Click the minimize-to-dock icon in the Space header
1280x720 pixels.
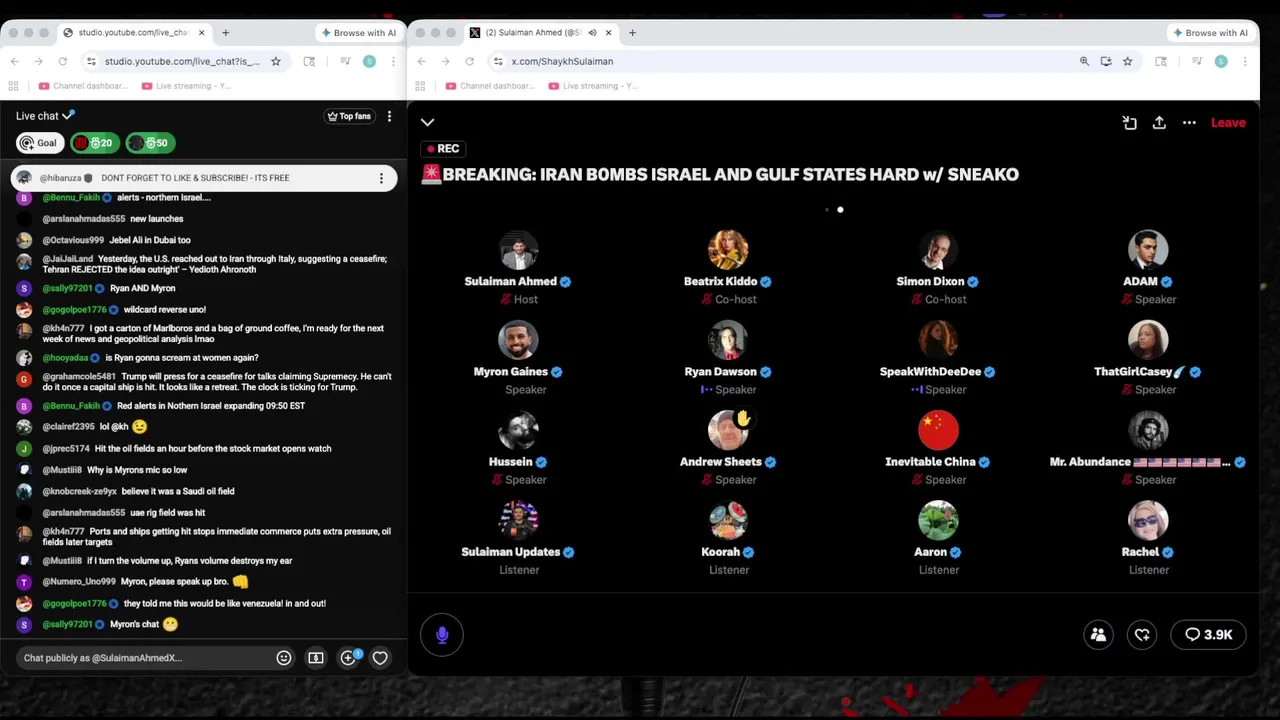point(1129,122)
